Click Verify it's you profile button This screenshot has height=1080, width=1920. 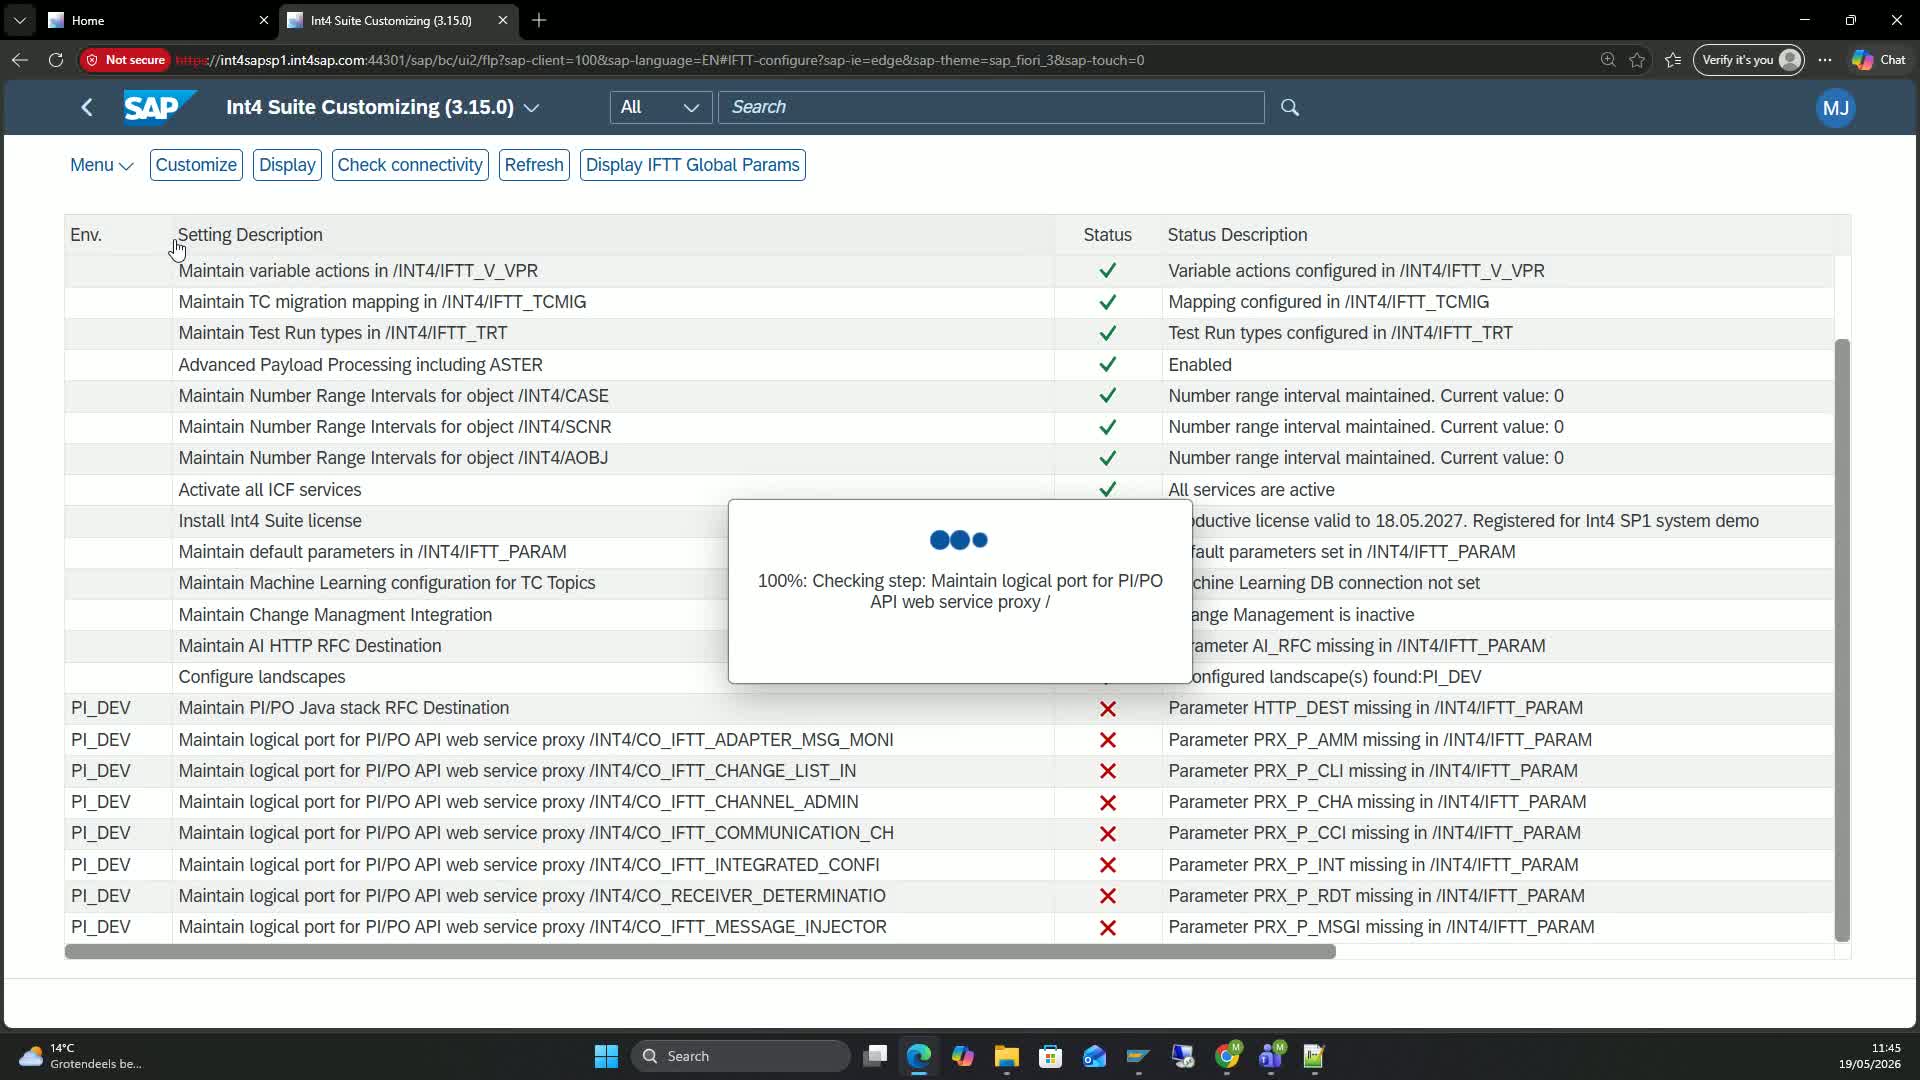pos(1749,60)
